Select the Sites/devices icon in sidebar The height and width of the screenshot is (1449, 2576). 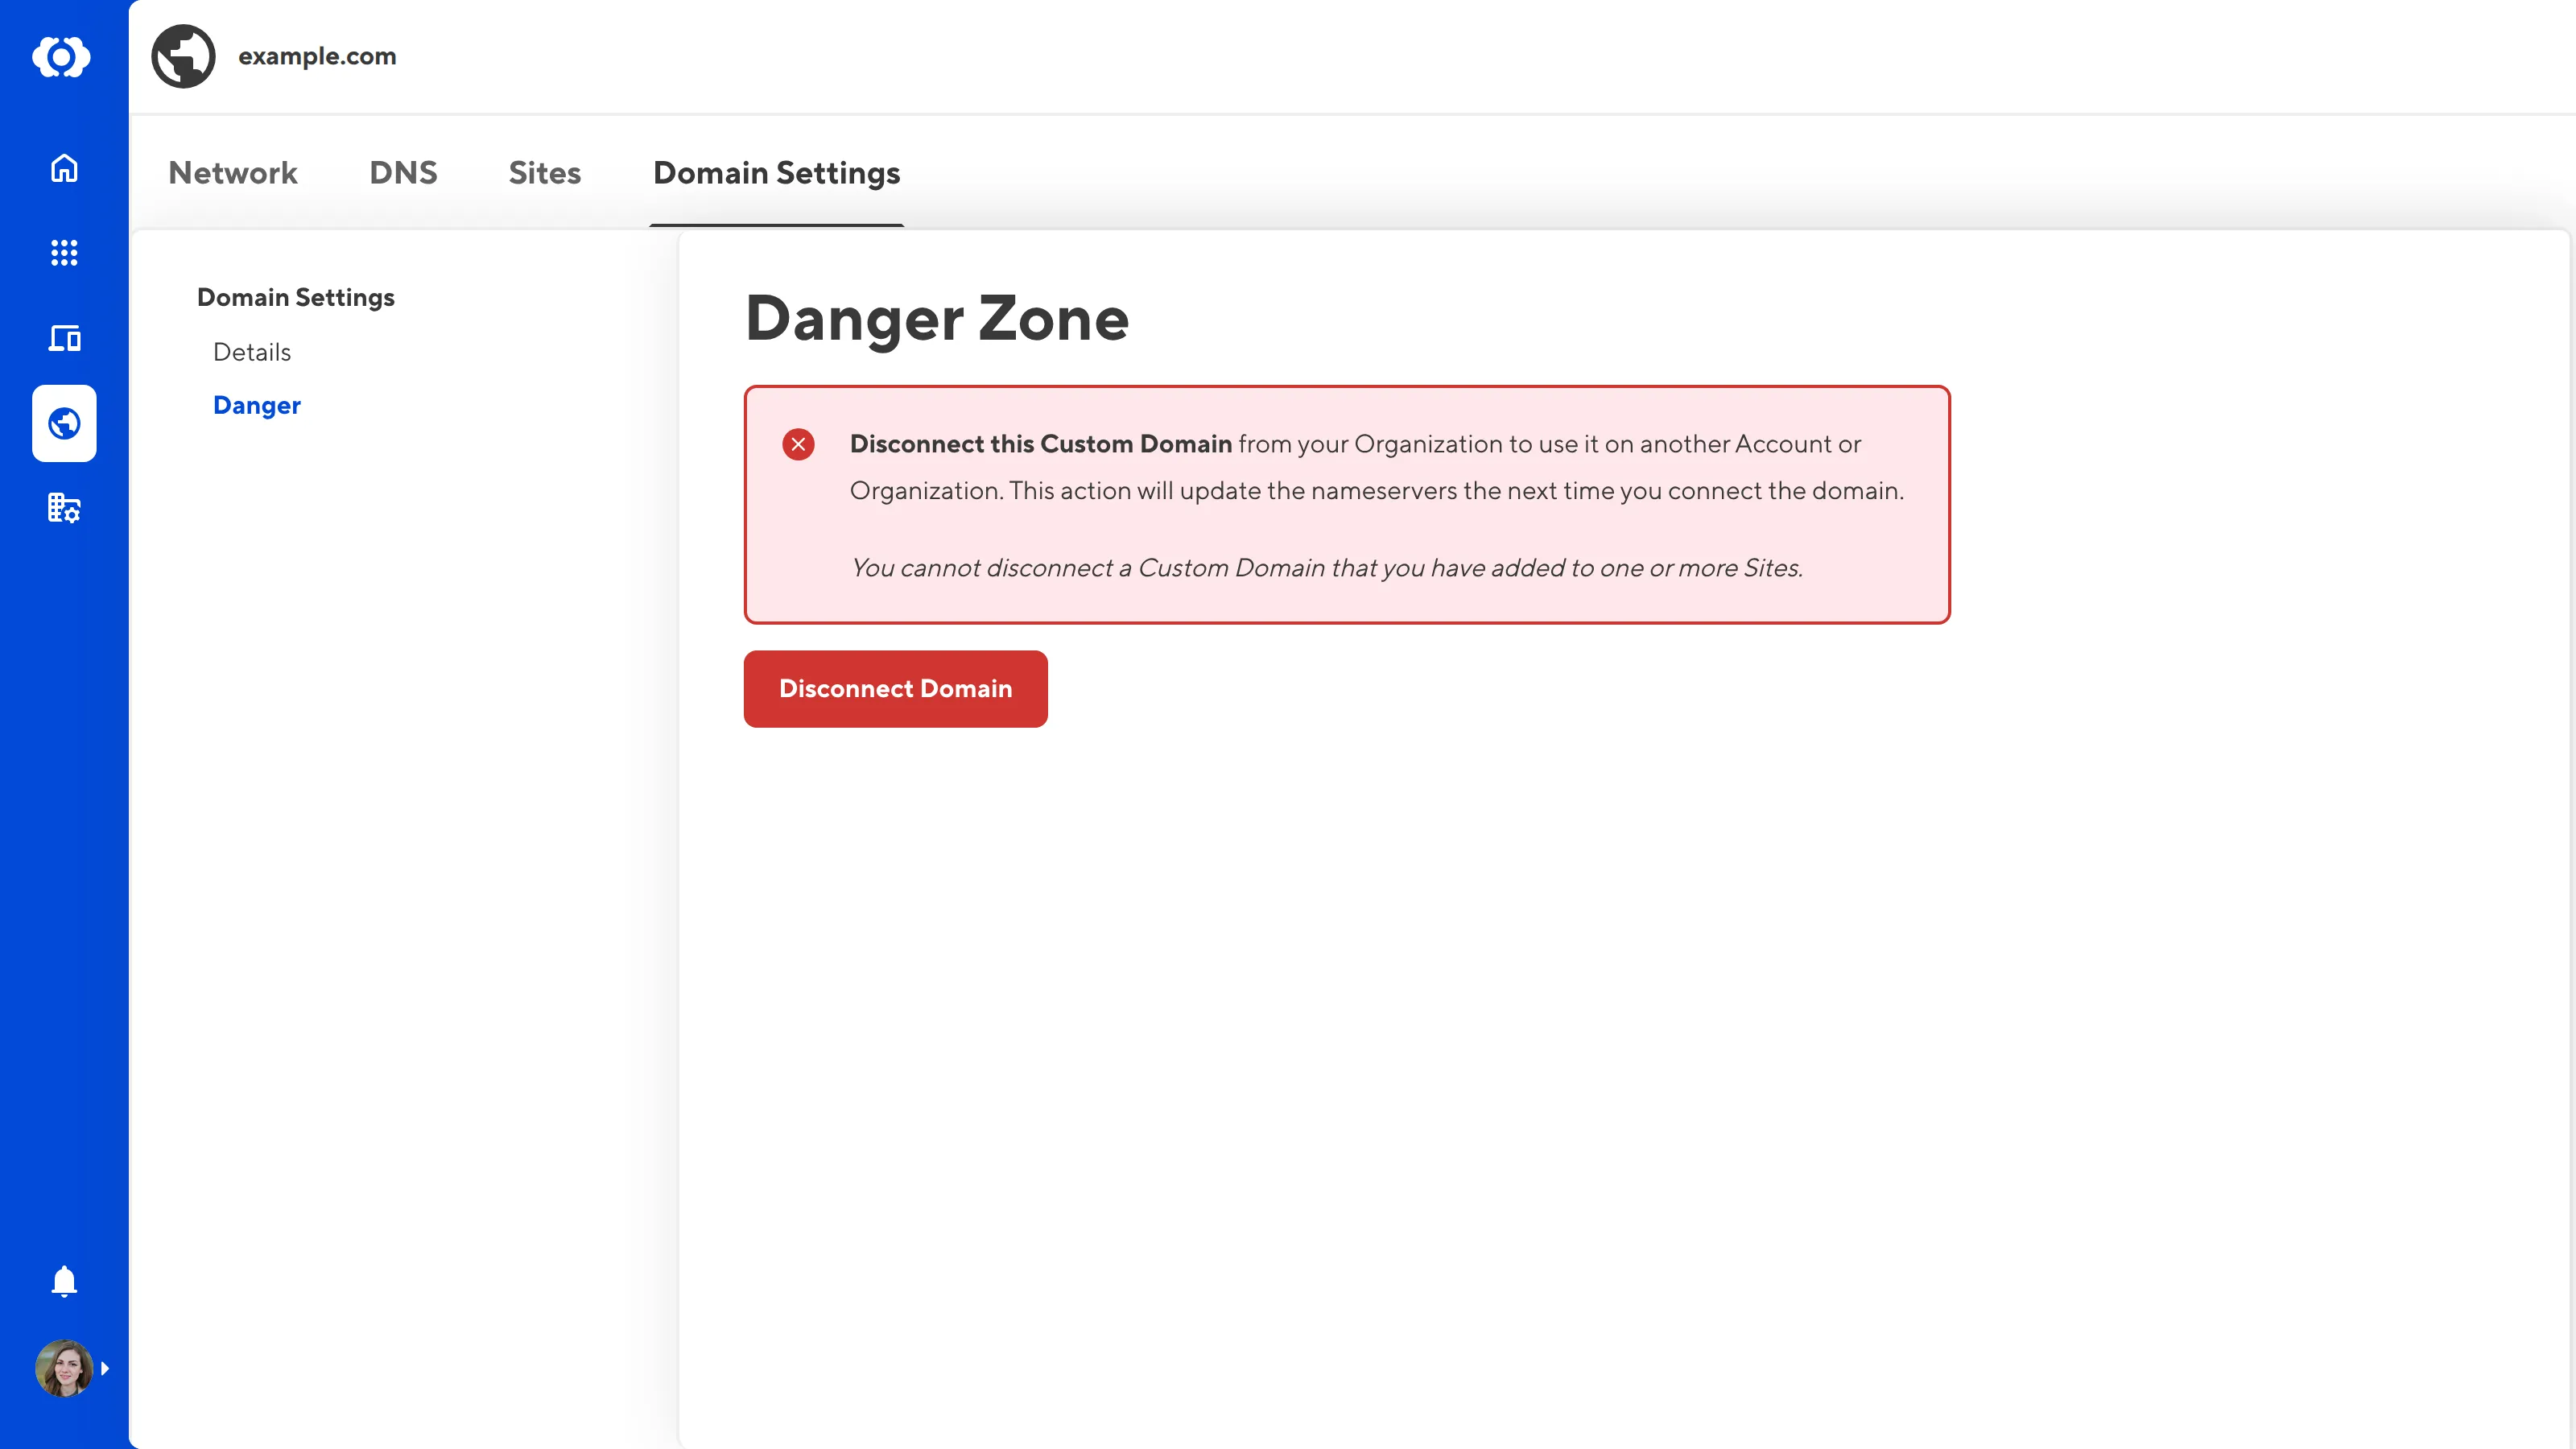pos(64,339)
